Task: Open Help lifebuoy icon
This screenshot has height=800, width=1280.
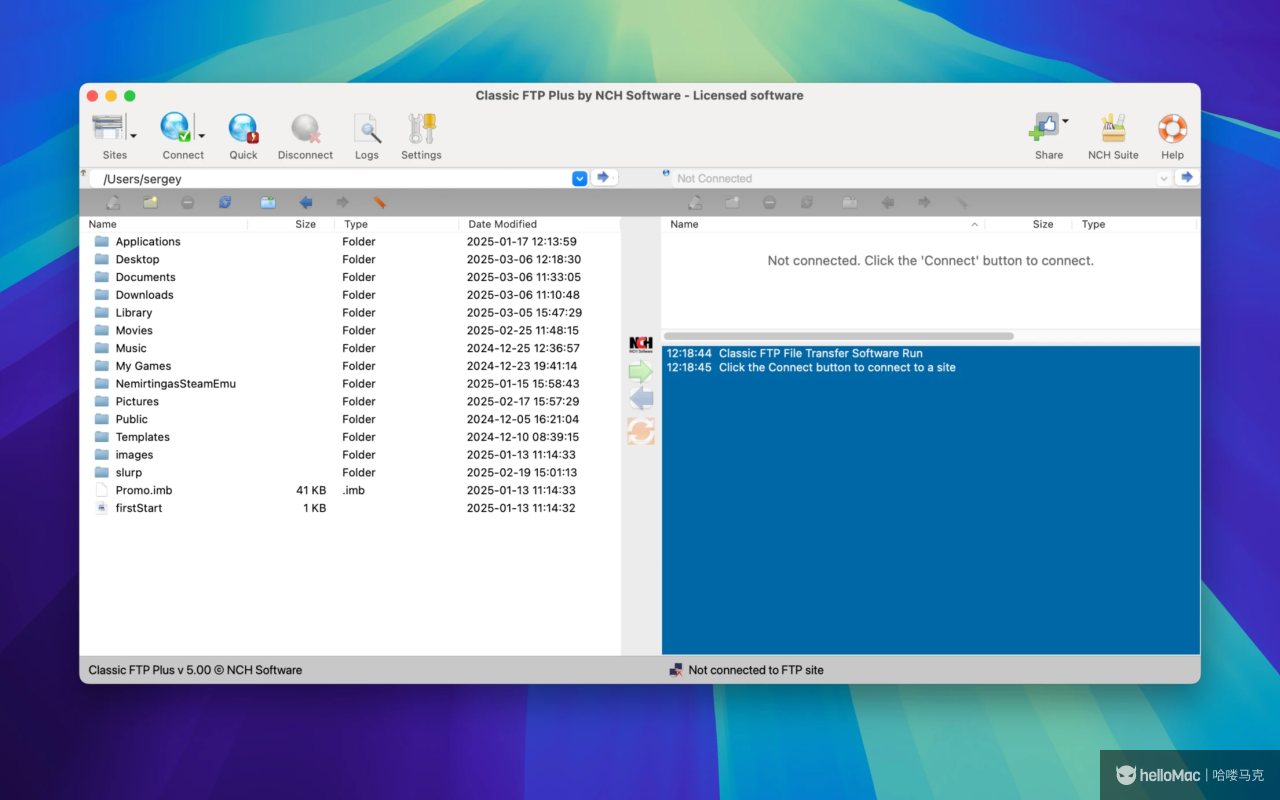Action: 1172,128
